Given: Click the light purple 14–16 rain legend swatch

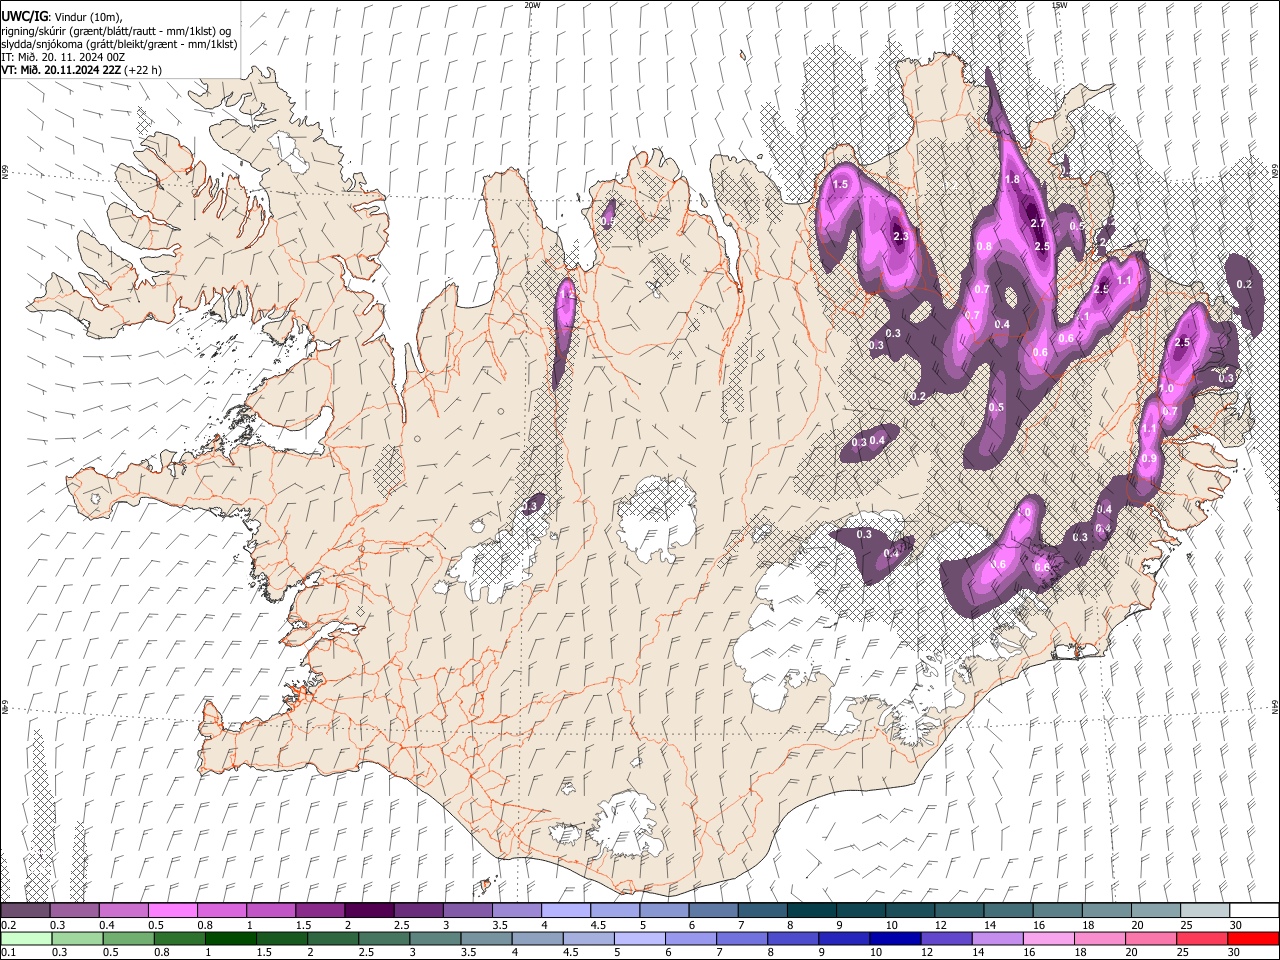Looking at the screenshot, I should pyautogui.click(x=997, y=938).
